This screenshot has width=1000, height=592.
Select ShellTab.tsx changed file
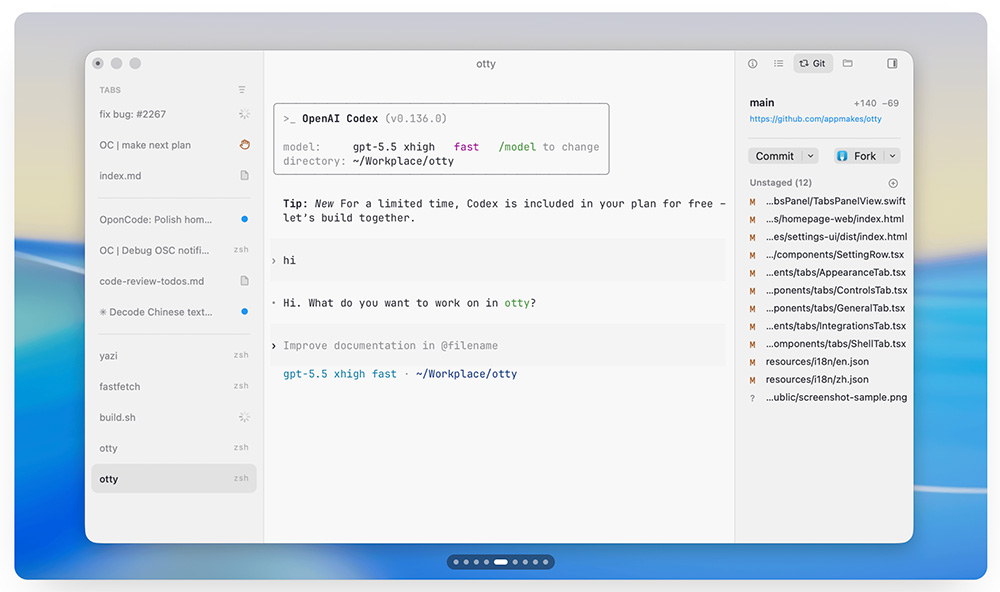point(828,344)
